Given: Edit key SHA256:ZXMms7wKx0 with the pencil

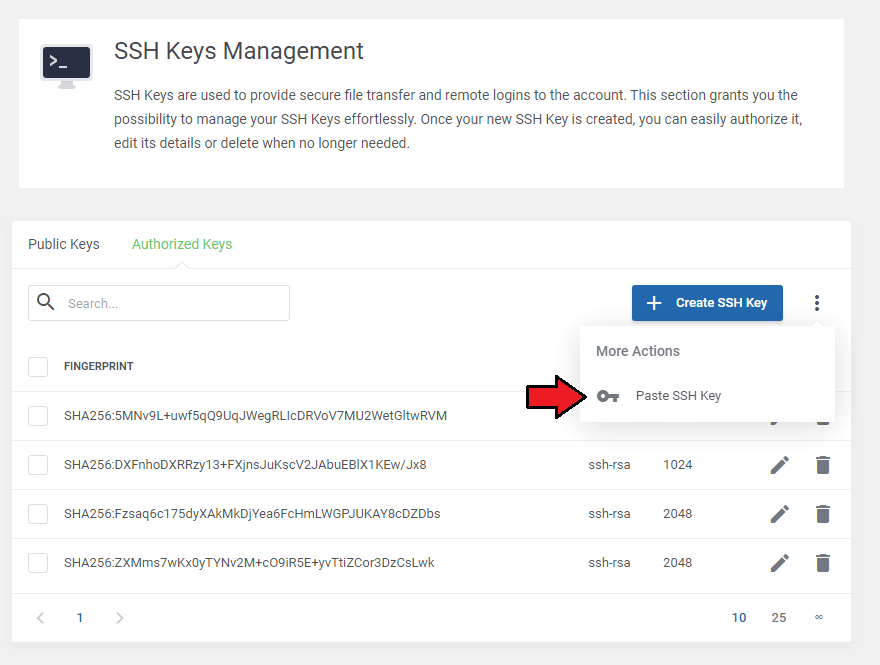Looking at the screenshot, I should pos(780,562).
